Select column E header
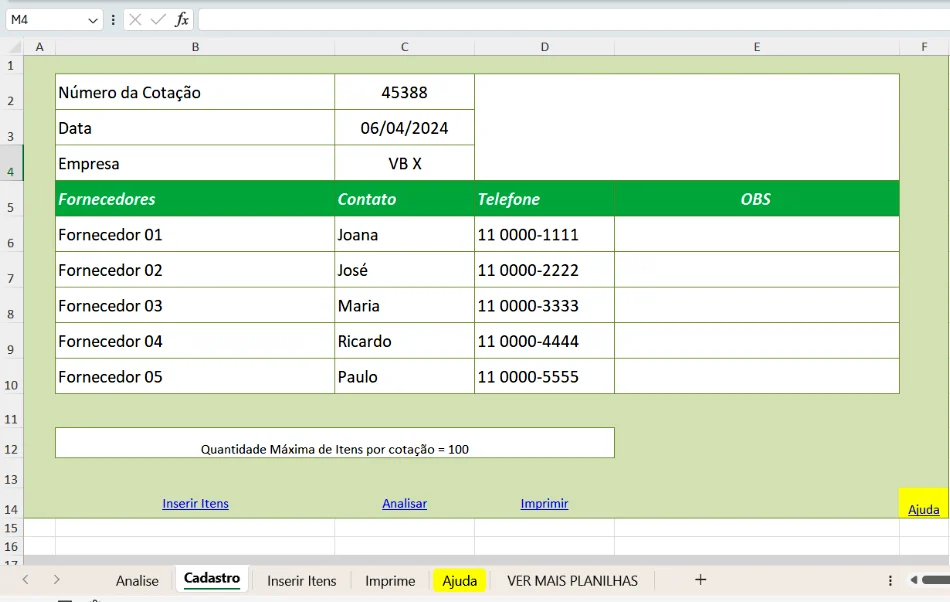Screen dimensions: 950x602 pos(757,47)
